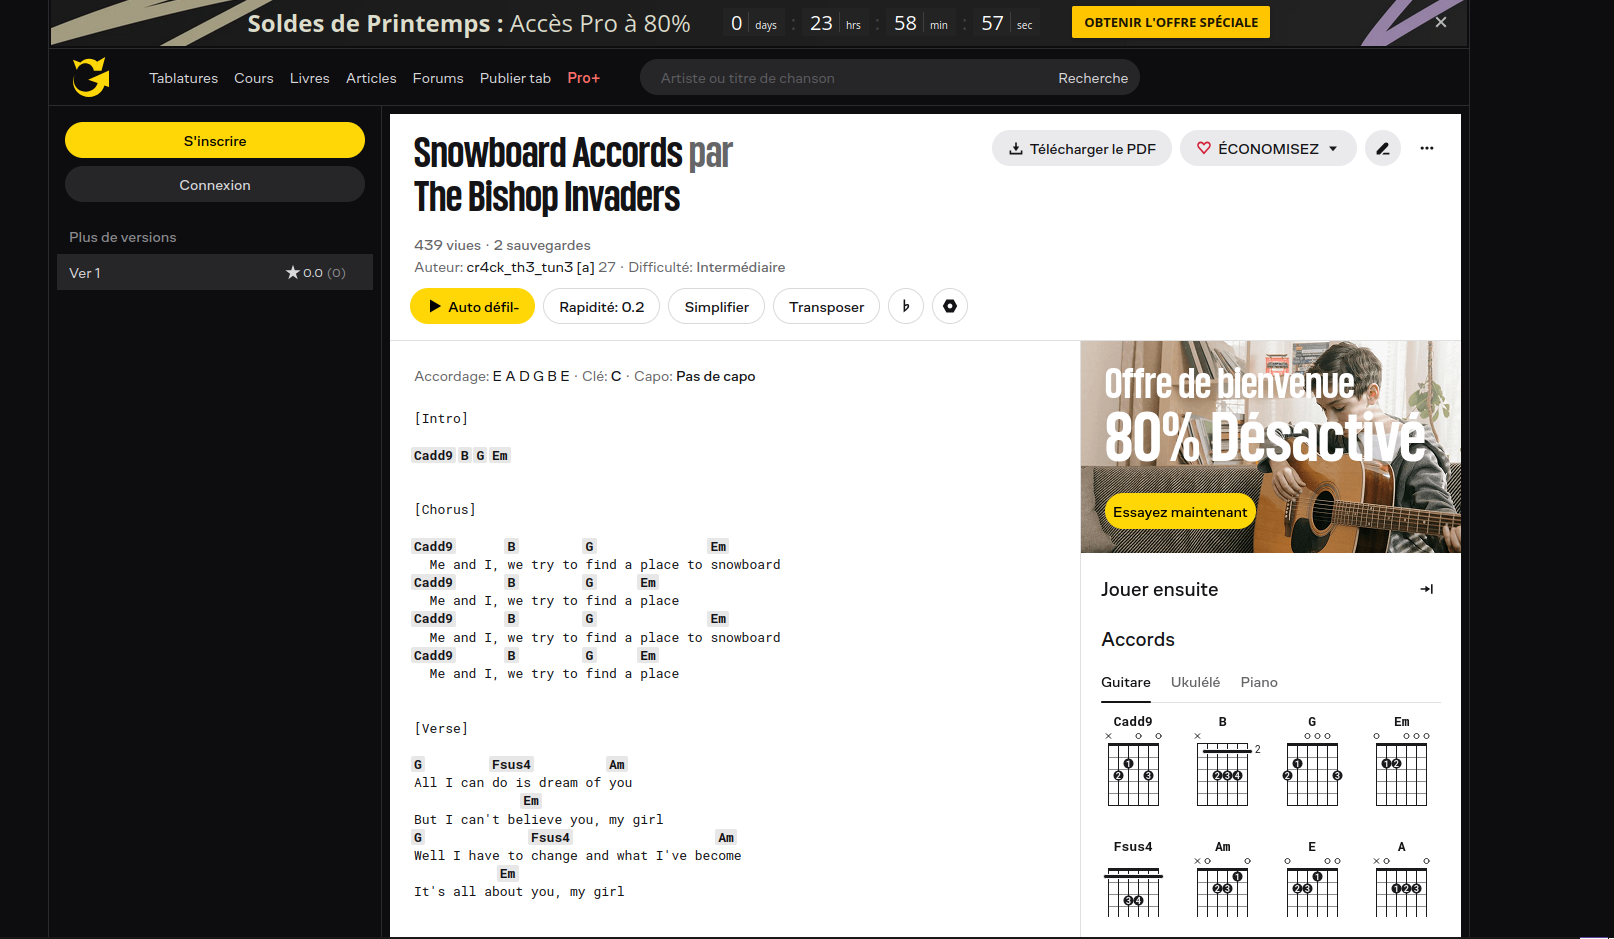This screenshot has width=1614, height=939.
Task: Open the Transposer options
Action: tap(826, 306)
